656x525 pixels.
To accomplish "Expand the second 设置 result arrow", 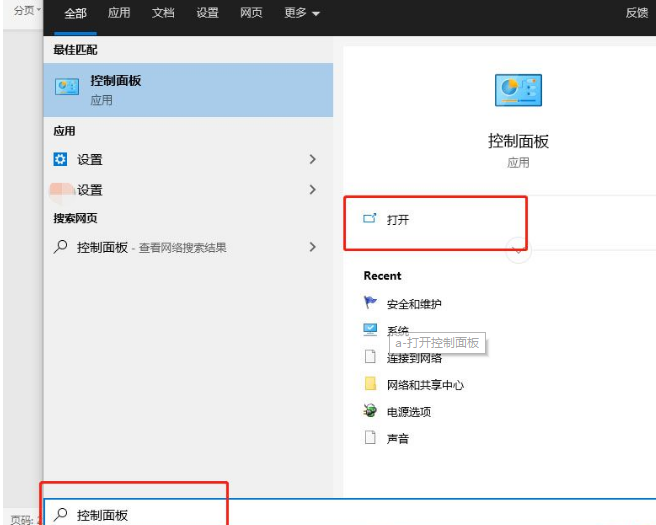I will [x=313, y=190].
